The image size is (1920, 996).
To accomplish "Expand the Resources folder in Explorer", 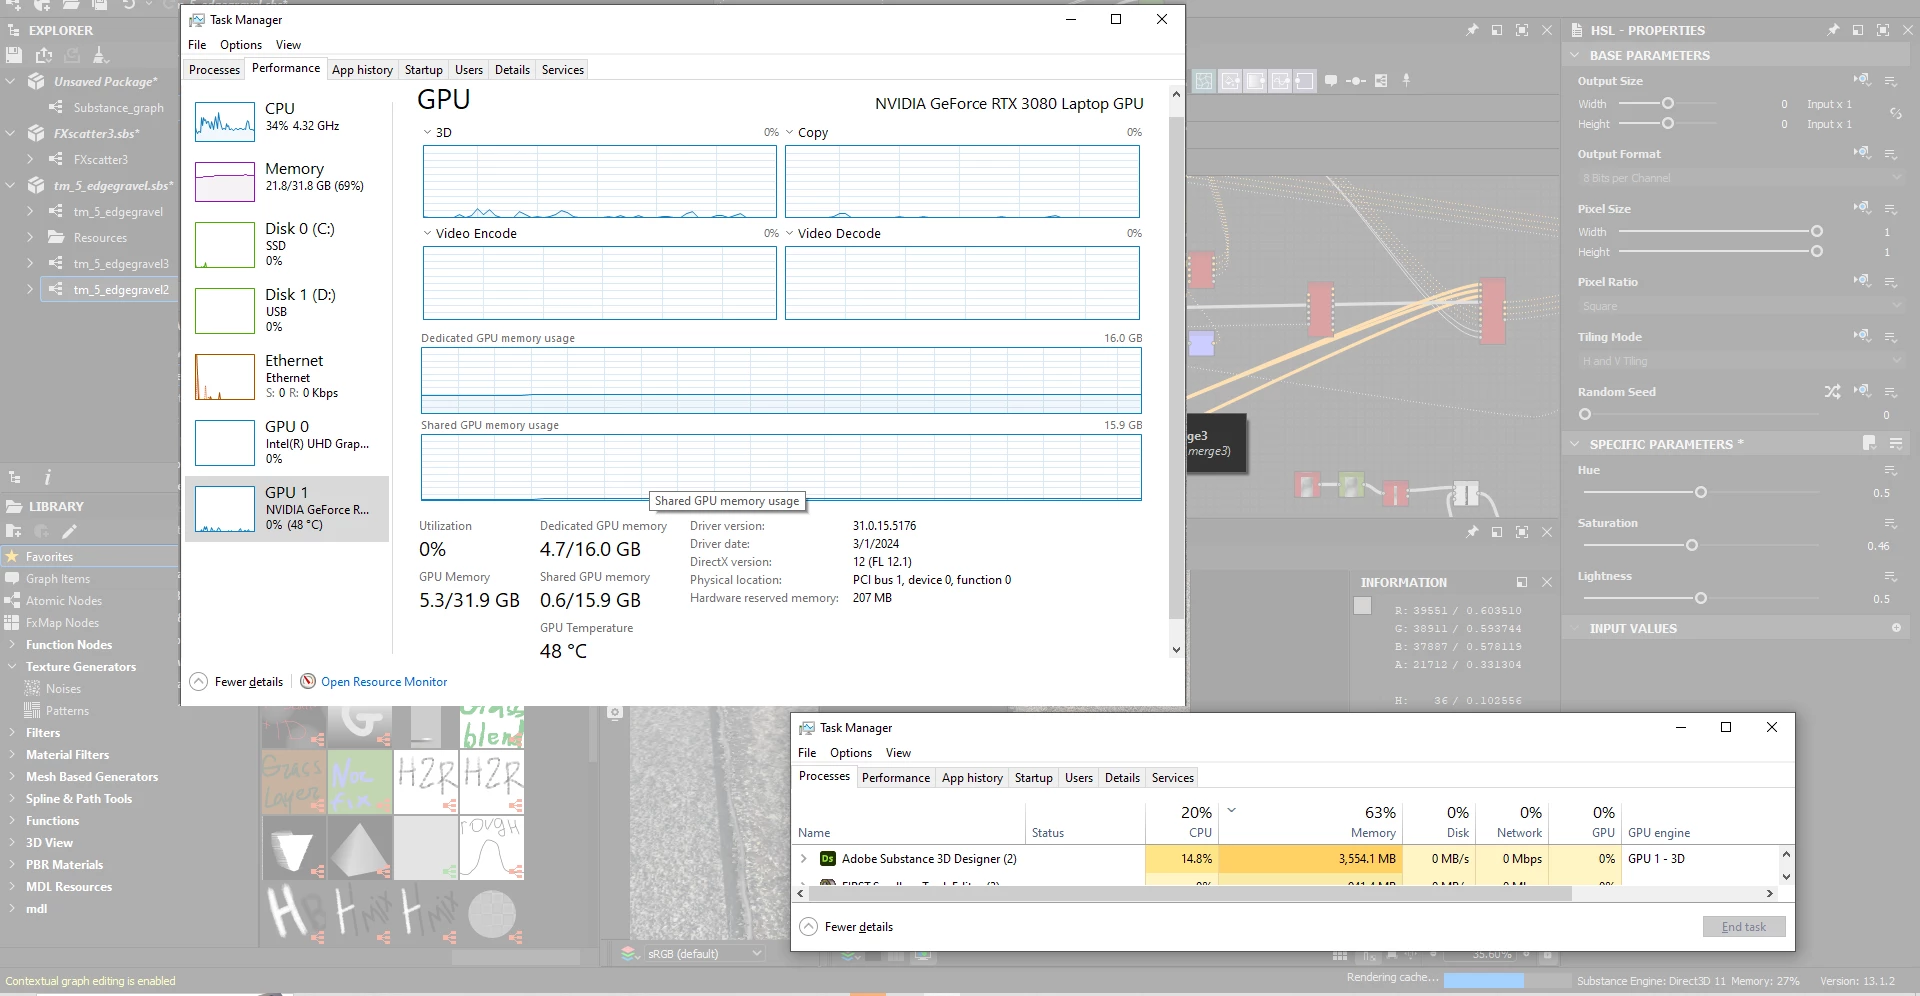I will [x=30, y=237].
